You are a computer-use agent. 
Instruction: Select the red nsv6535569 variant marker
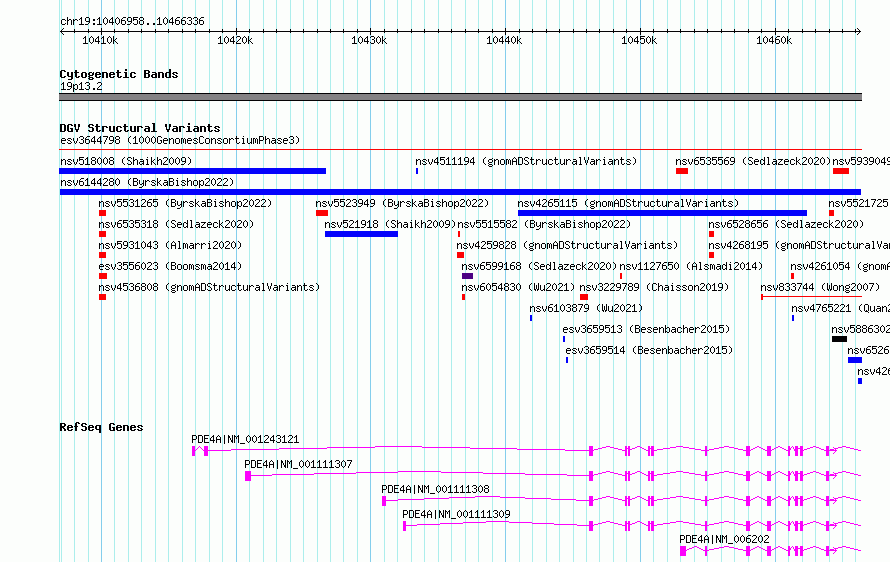(682, 171)
